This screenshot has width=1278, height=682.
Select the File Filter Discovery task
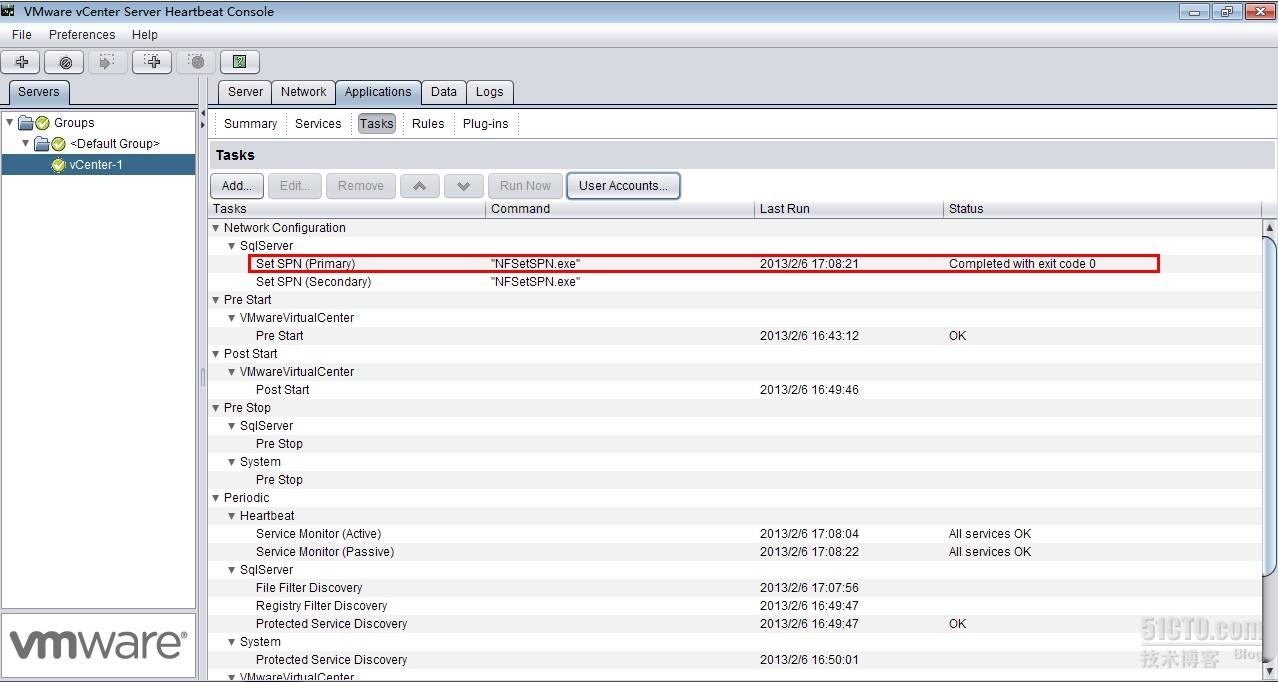pyautogui.click(x=735, y=588)
